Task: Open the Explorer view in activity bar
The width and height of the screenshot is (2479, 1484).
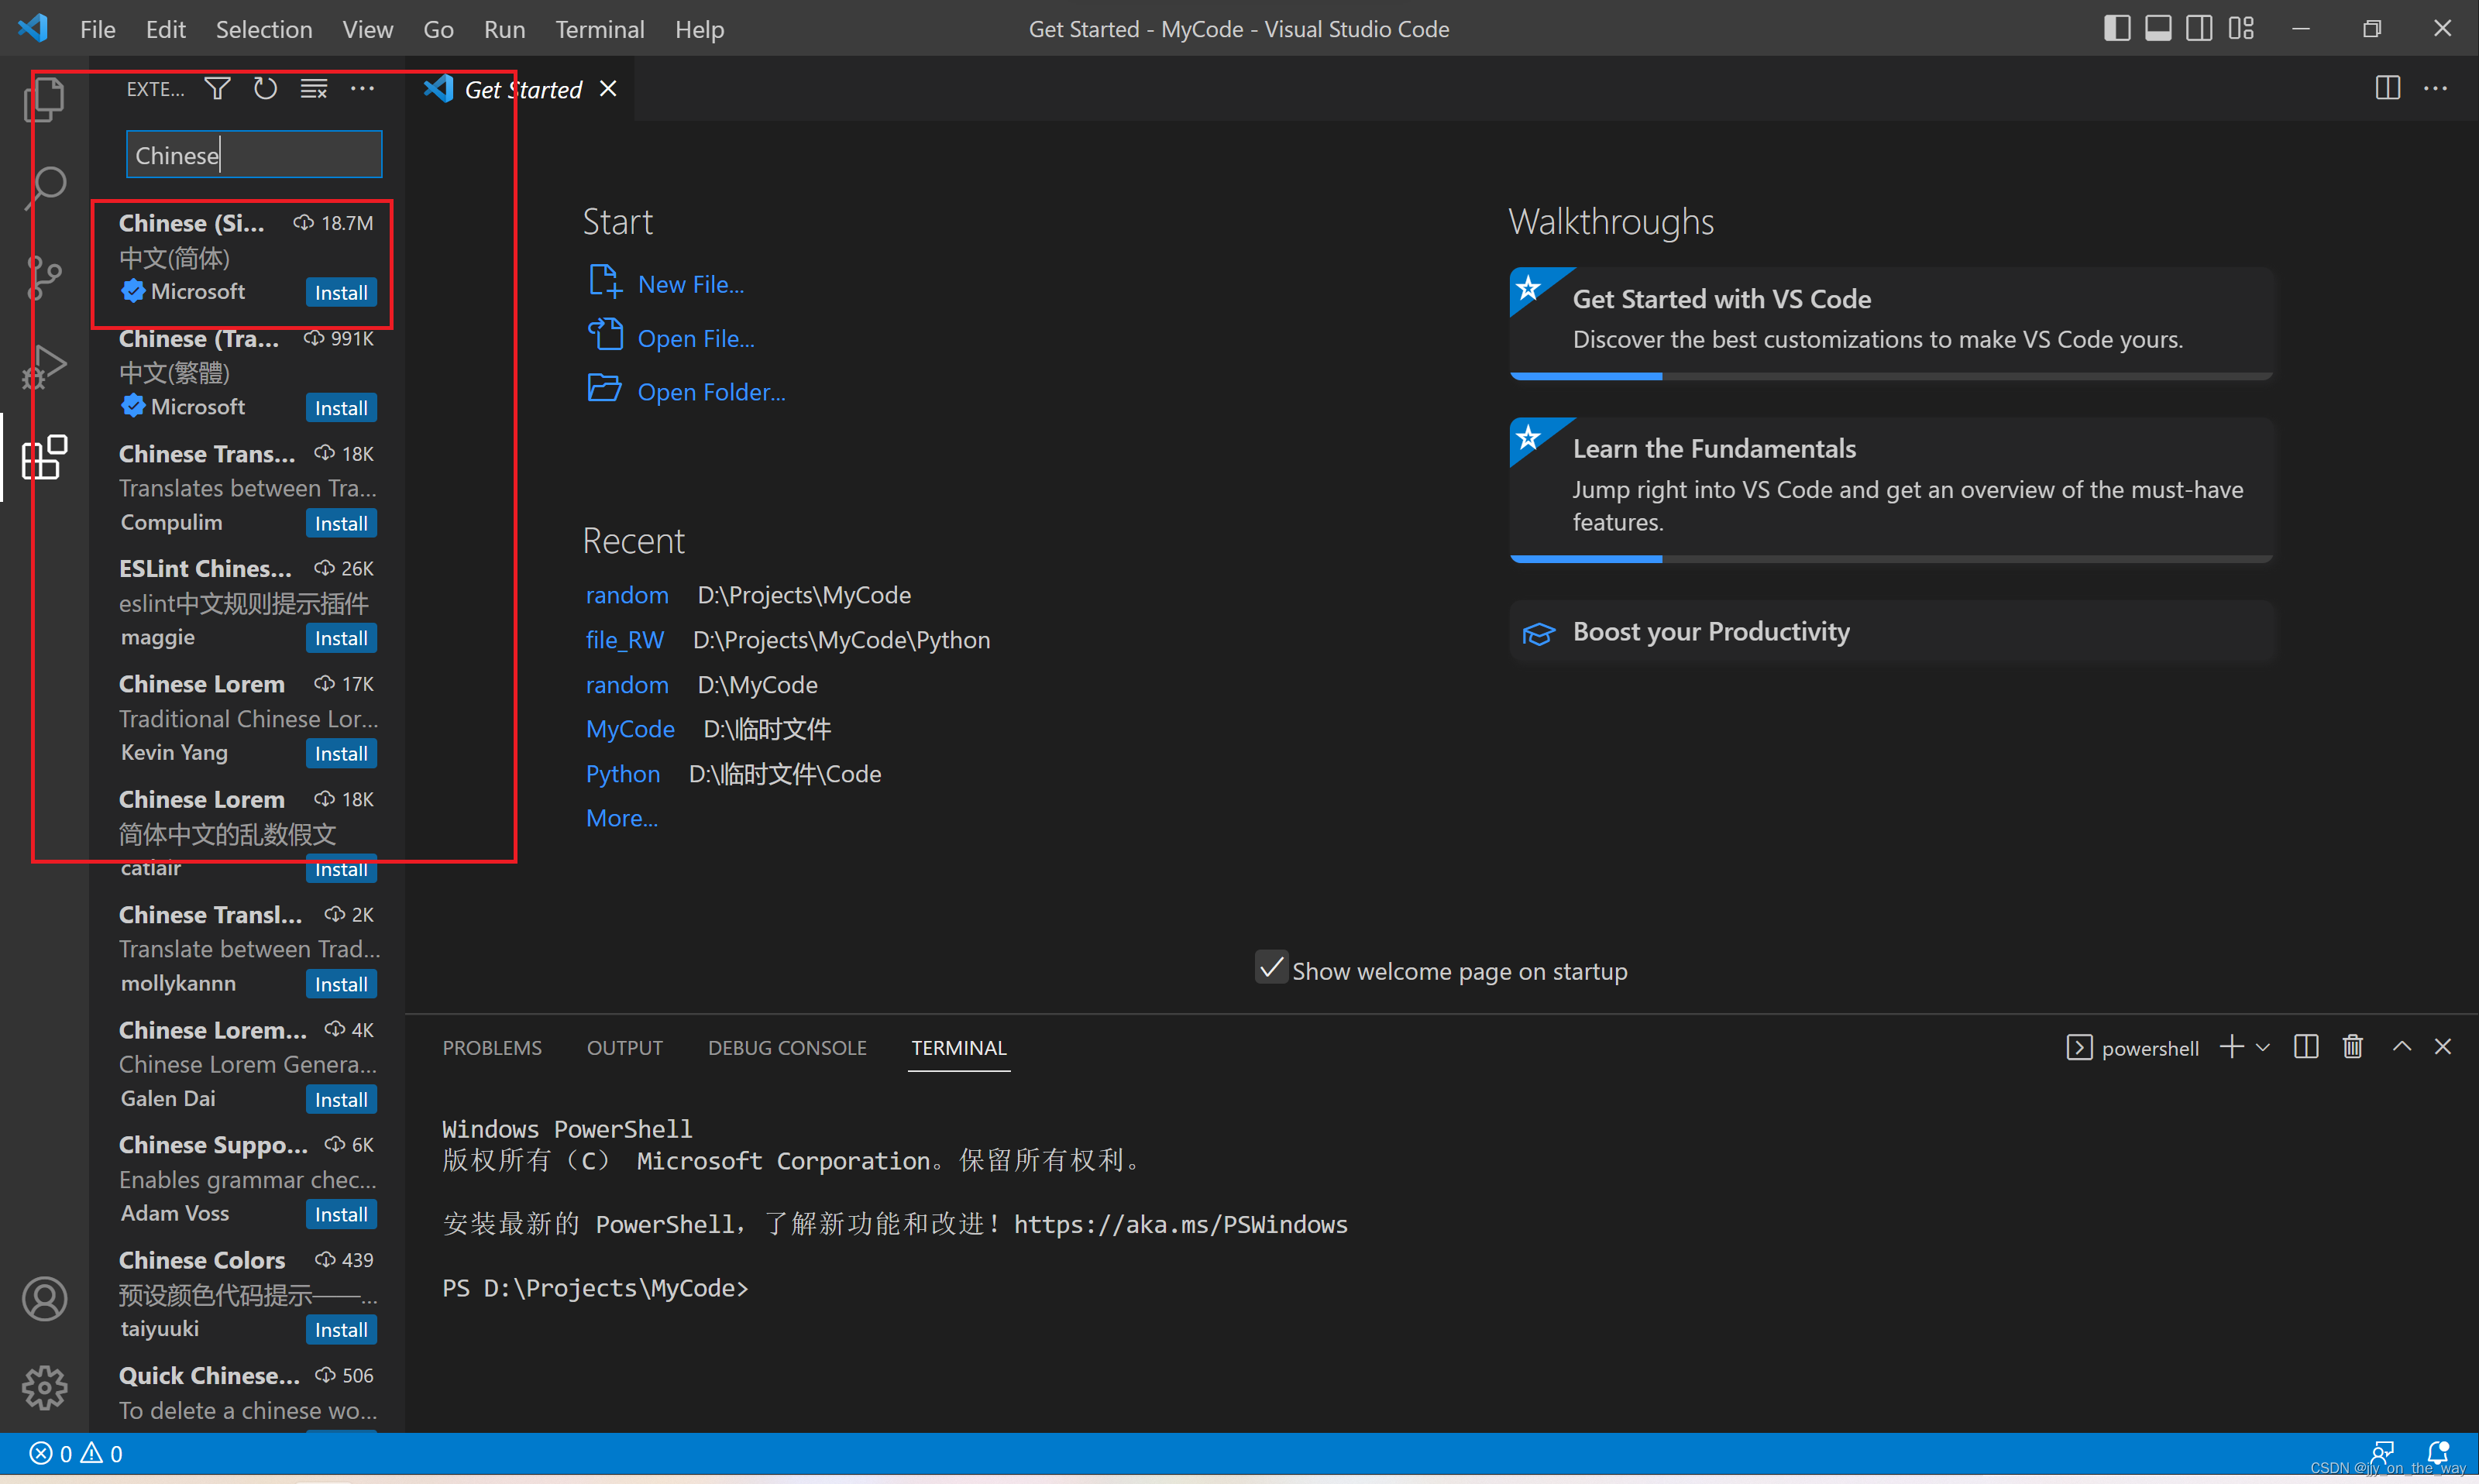Action: click(45, 100)
